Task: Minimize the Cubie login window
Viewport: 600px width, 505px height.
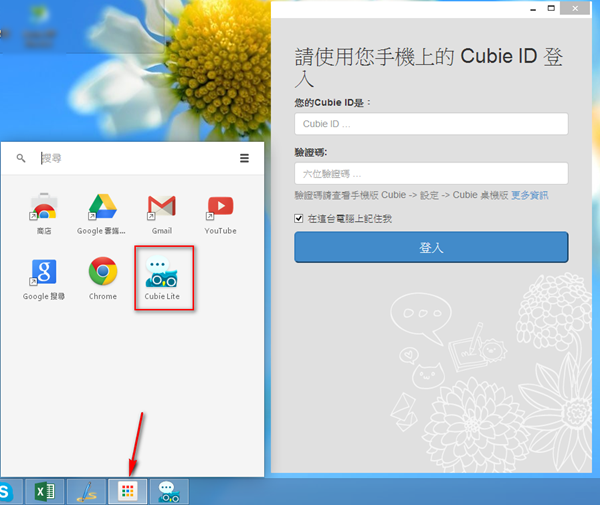Action: click(533, 9)
